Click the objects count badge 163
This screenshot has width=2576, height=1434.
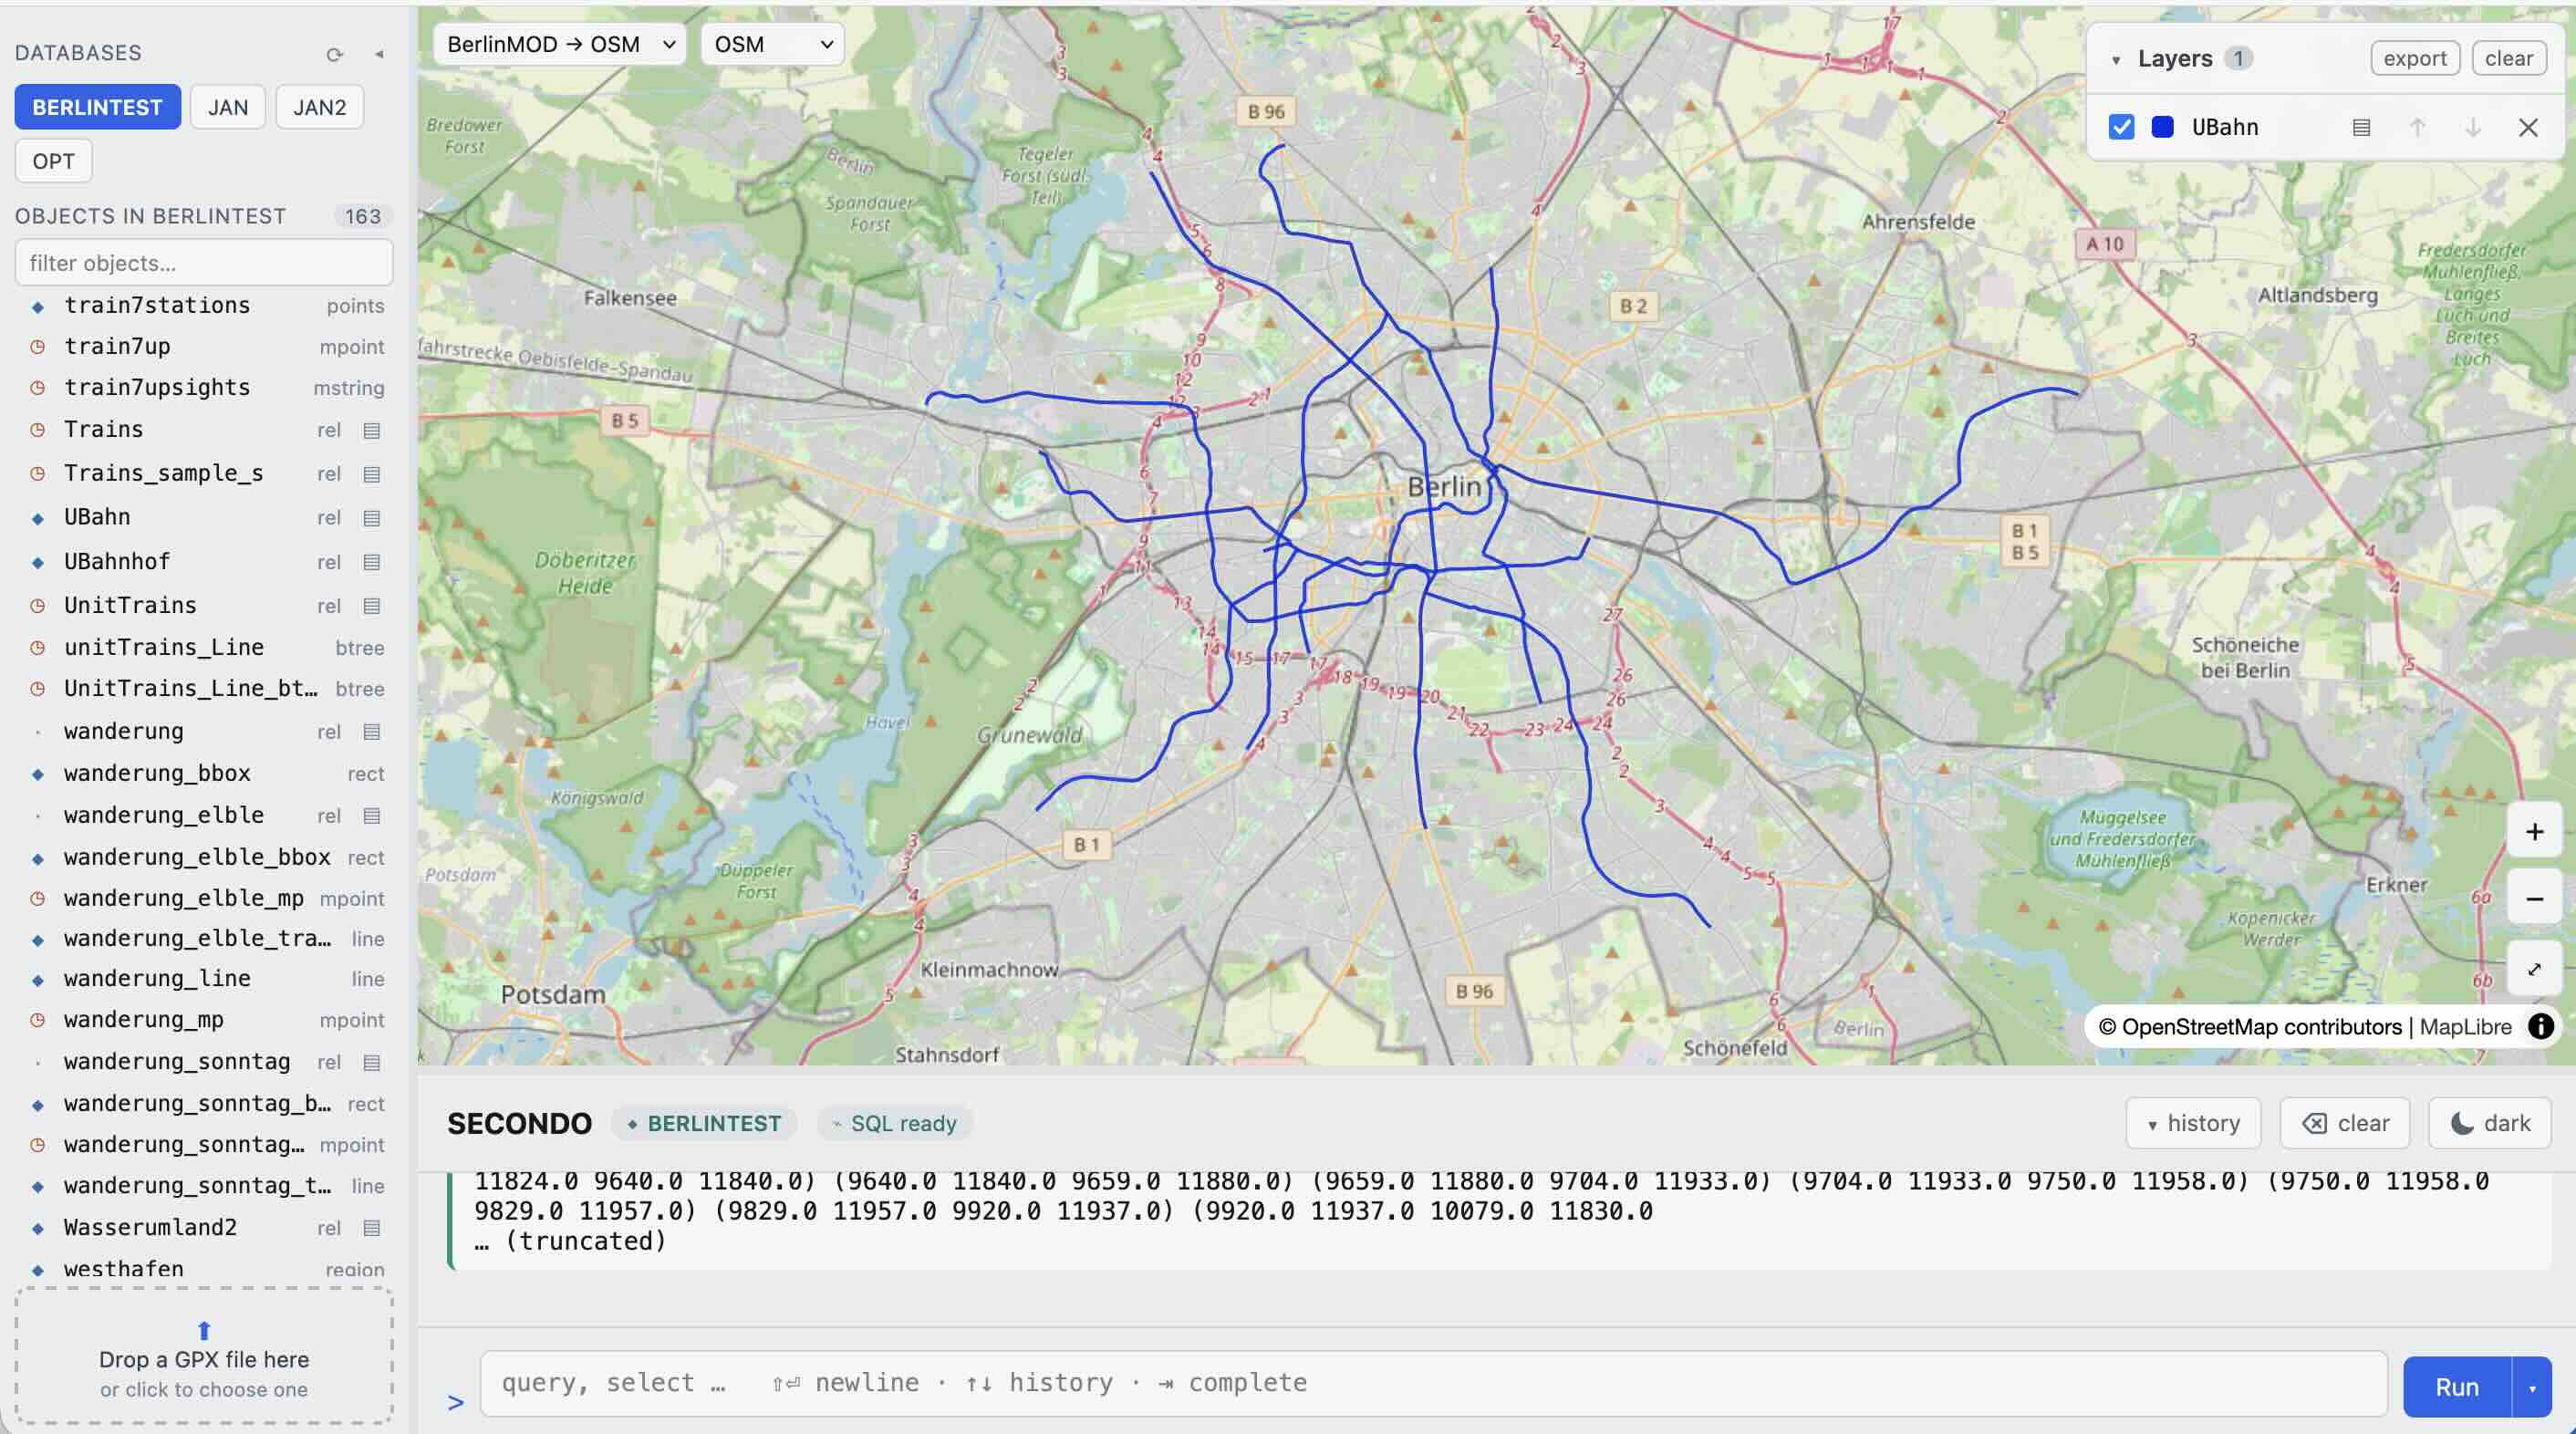pyautogui.click(x=363, y=216)
